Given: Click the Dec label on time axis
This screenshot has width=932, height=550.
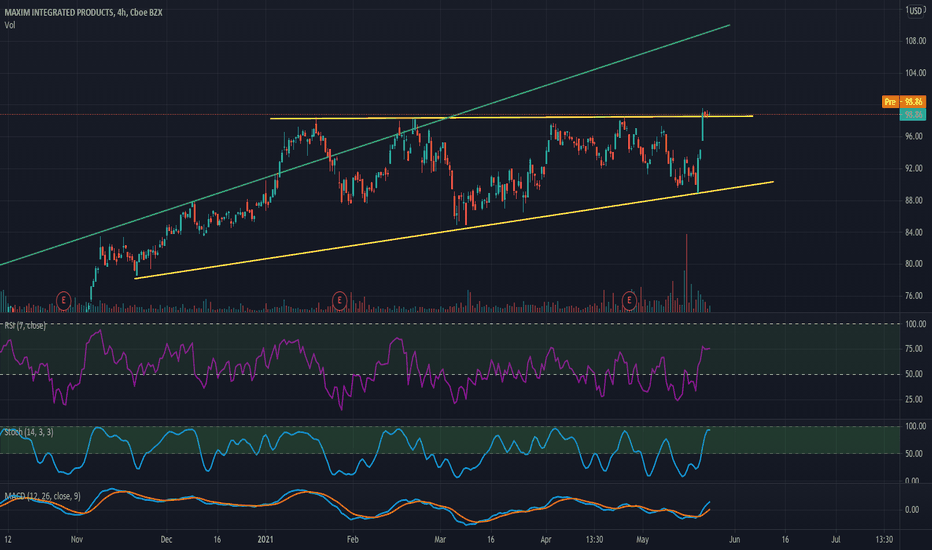Looking at the screenshot, I should click(x=166, y=539).
